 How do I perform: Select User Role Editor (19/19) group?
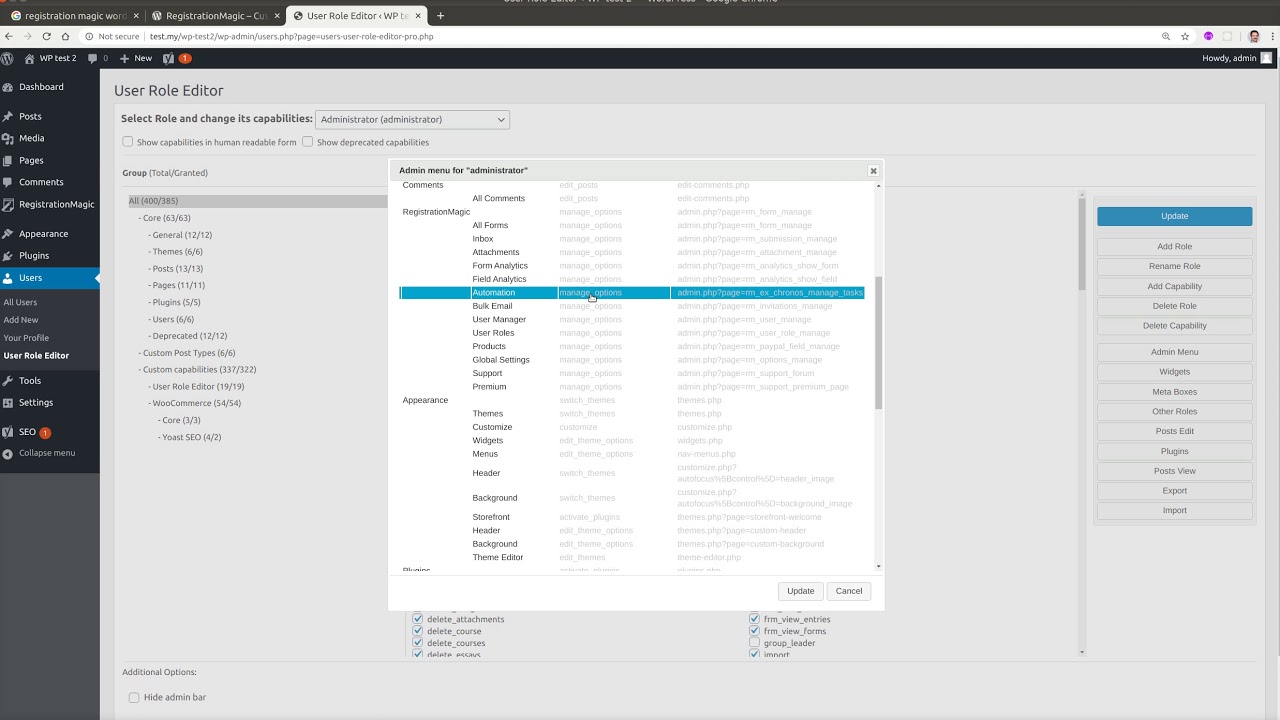click(196, 386)
